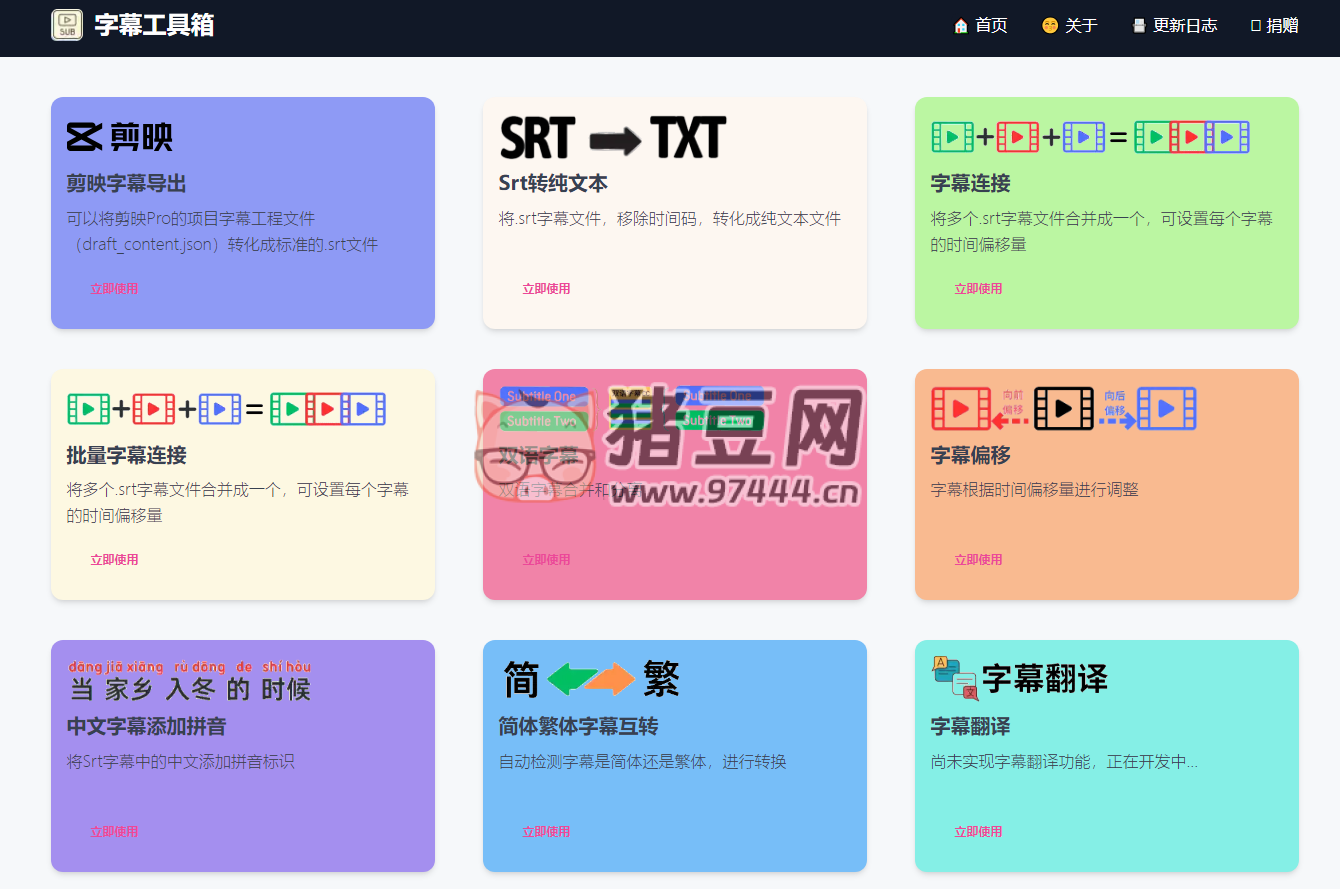Screen dimensions: 1340x889
Task: Click the 字幕偏移 offset arrows icon
Action: point(1065,408)
